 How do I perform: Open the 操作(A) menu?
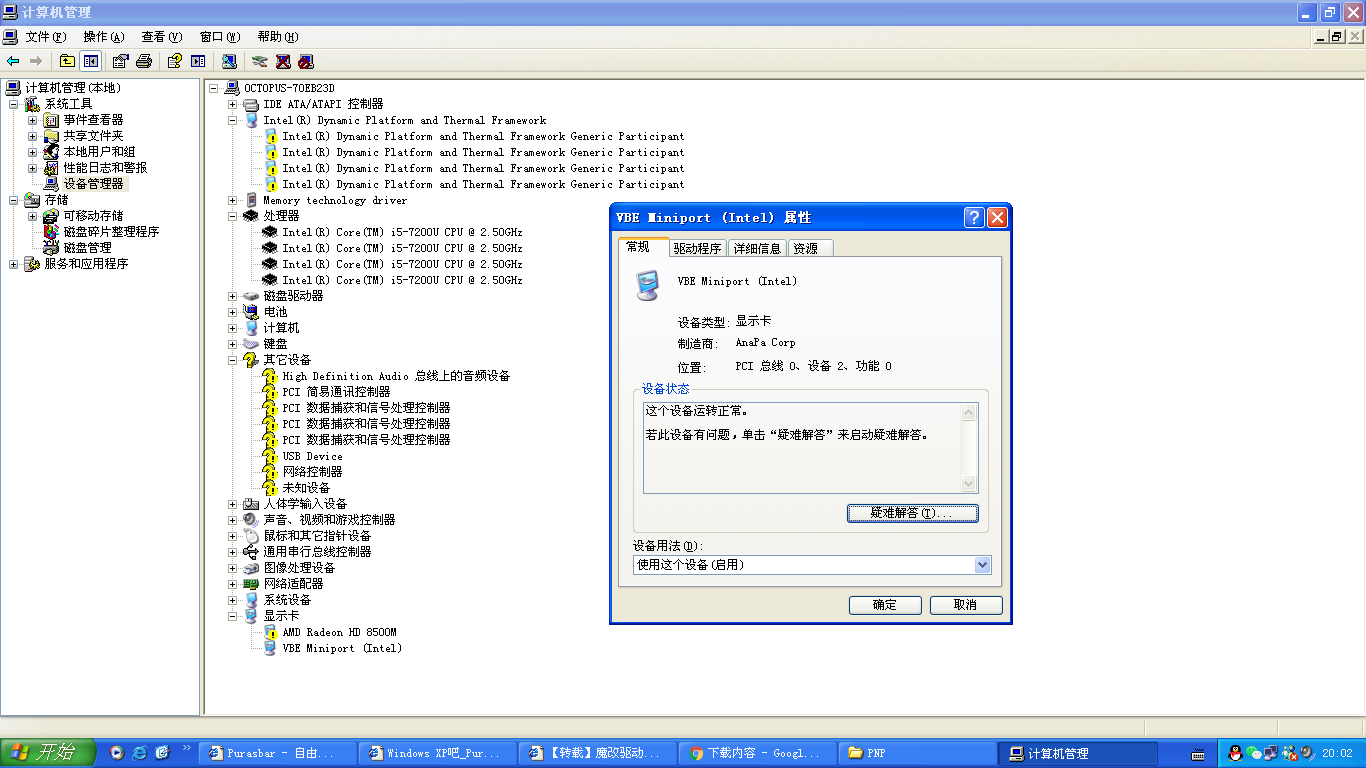coord(103,37)
